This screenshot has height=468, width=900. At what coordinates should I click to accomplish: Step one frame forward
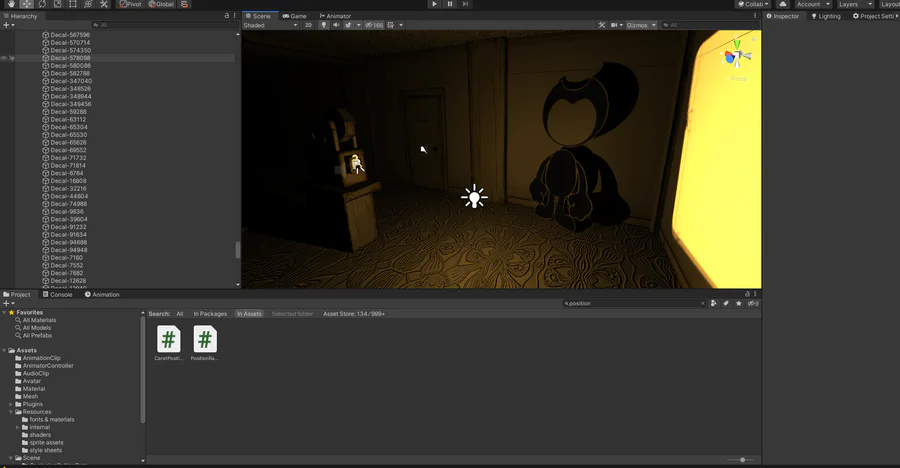[465, 4]
